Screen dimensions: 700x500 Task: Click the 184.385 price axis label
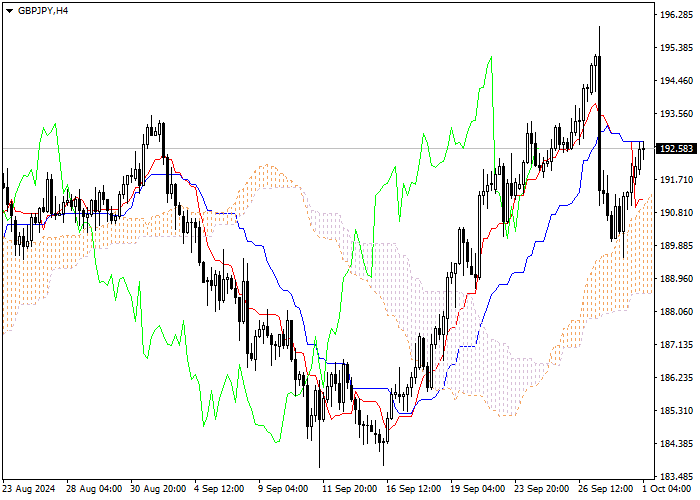[x=676, y=444]
